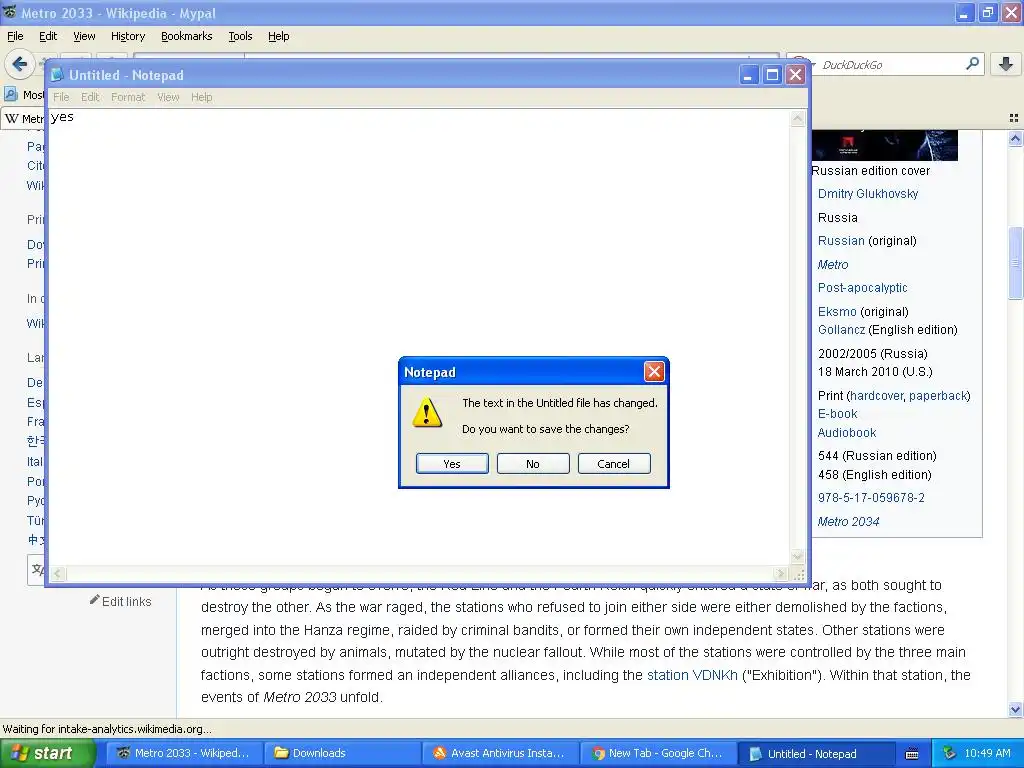Open the Post-apocalyptic genre link

tap(863, 287)
